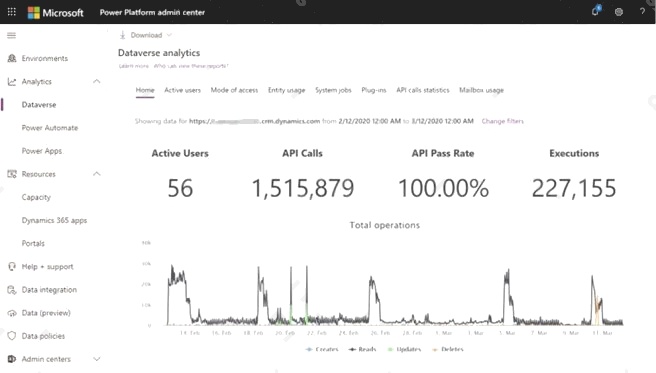The image size is (656, 373).
Task: Select the Help + support headset icon
Action: click(x=12, y=266)
